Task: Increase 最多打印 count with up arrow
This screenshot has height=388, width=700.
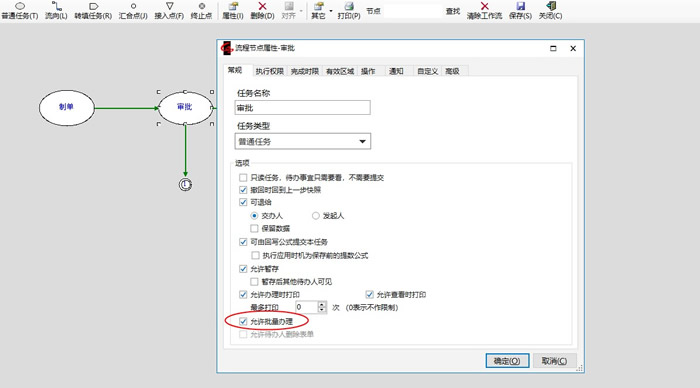Action: 322,304
